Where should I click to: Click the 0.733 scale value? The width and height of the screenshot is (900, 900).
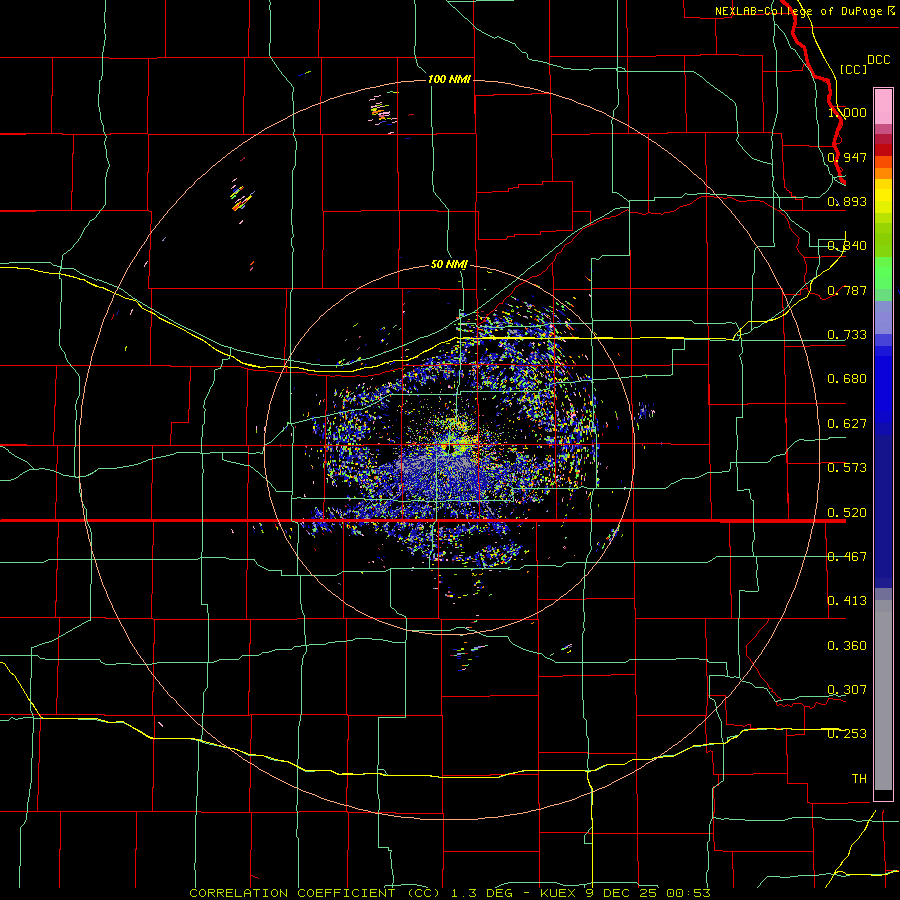(x=847, y=335)
